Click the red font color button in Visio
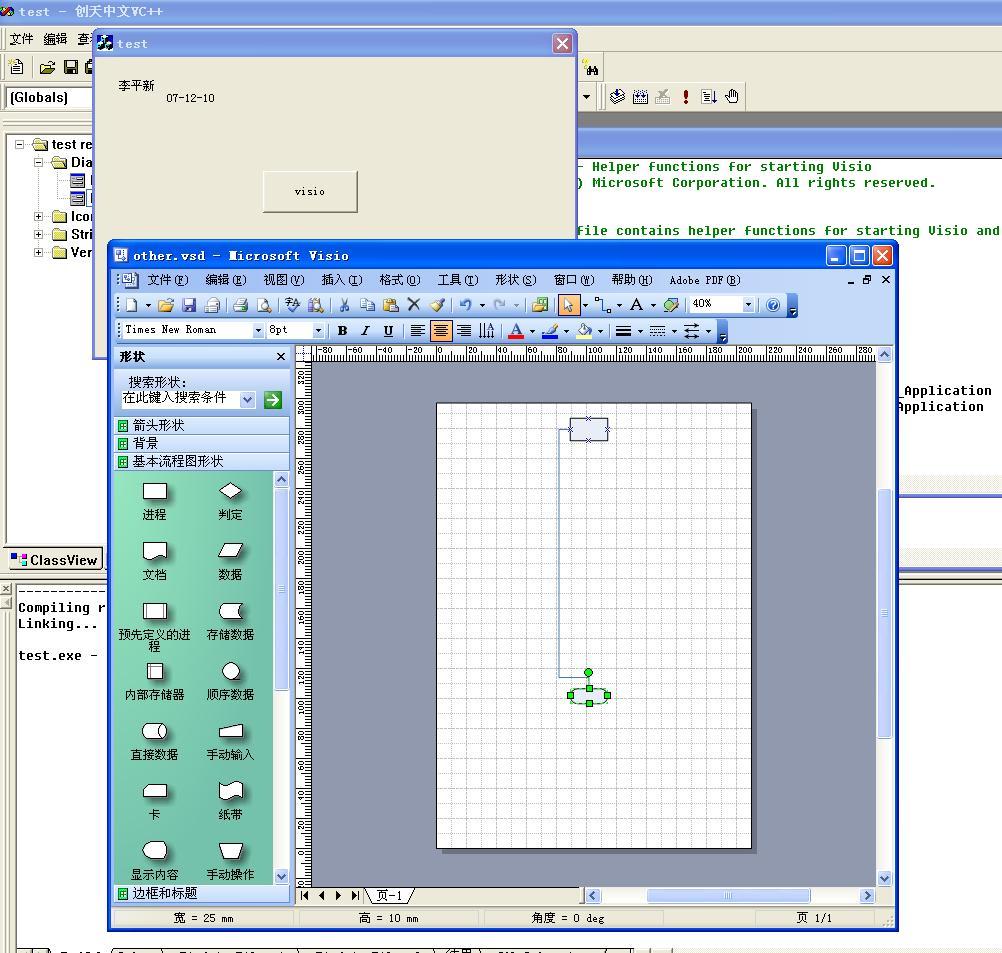The width and height of the screenshot is (1002, 953). 516,331
